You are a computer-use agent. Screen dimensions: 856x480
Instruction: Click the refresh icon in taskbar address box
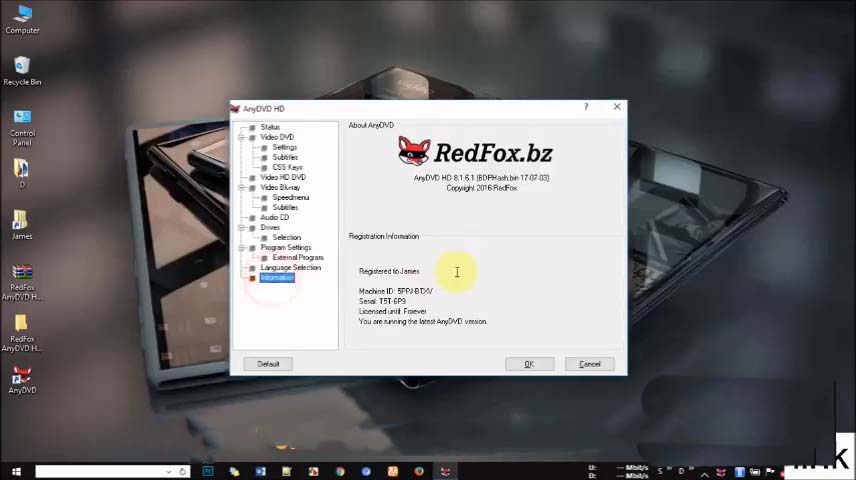click(182, 471)
